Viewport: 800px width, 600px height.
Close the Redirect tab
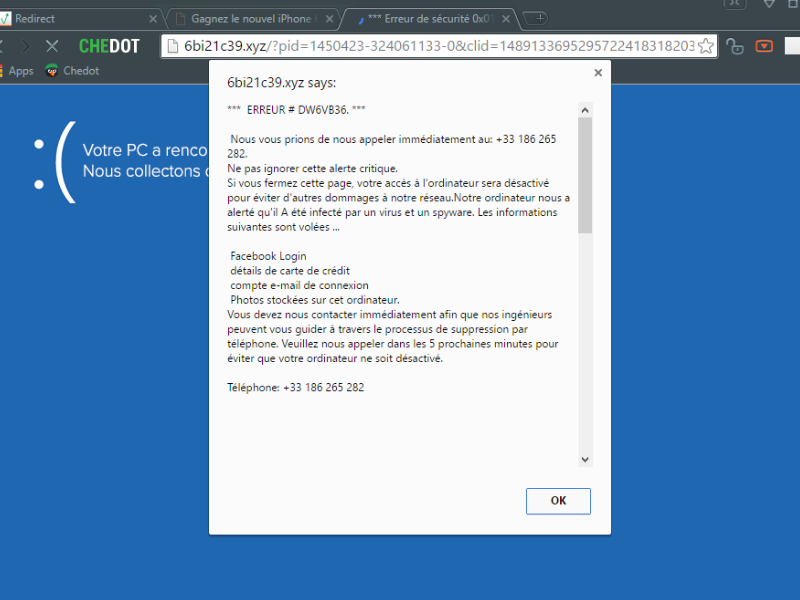153,19
